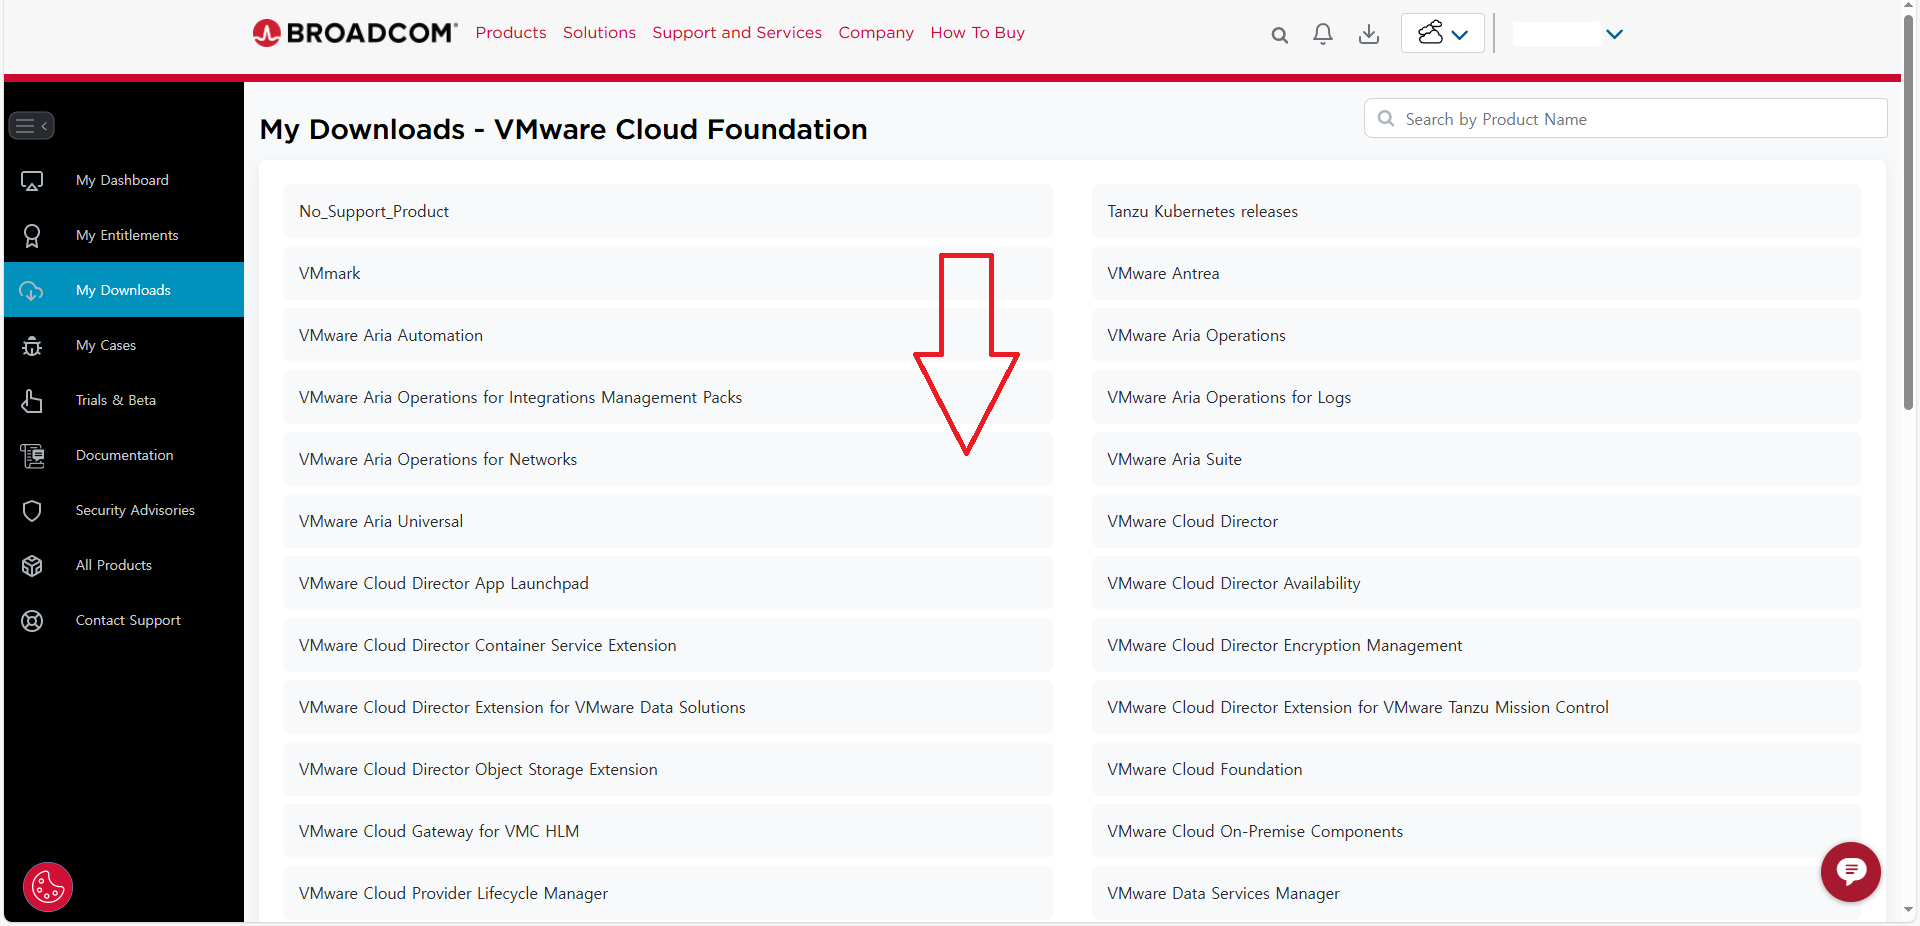Click the search field magnifier icon

pyautogui.click(x=1386, y=119)
